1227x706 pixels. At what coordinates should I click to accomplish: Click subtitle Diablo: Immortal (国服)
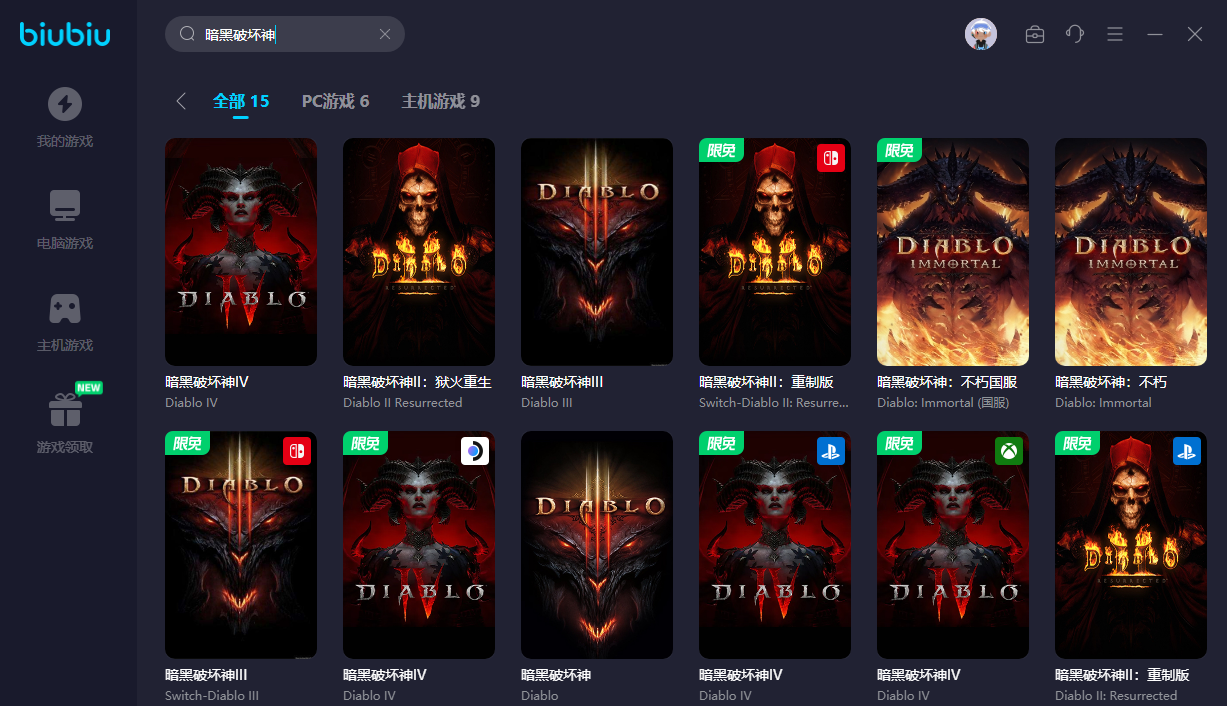943,403
